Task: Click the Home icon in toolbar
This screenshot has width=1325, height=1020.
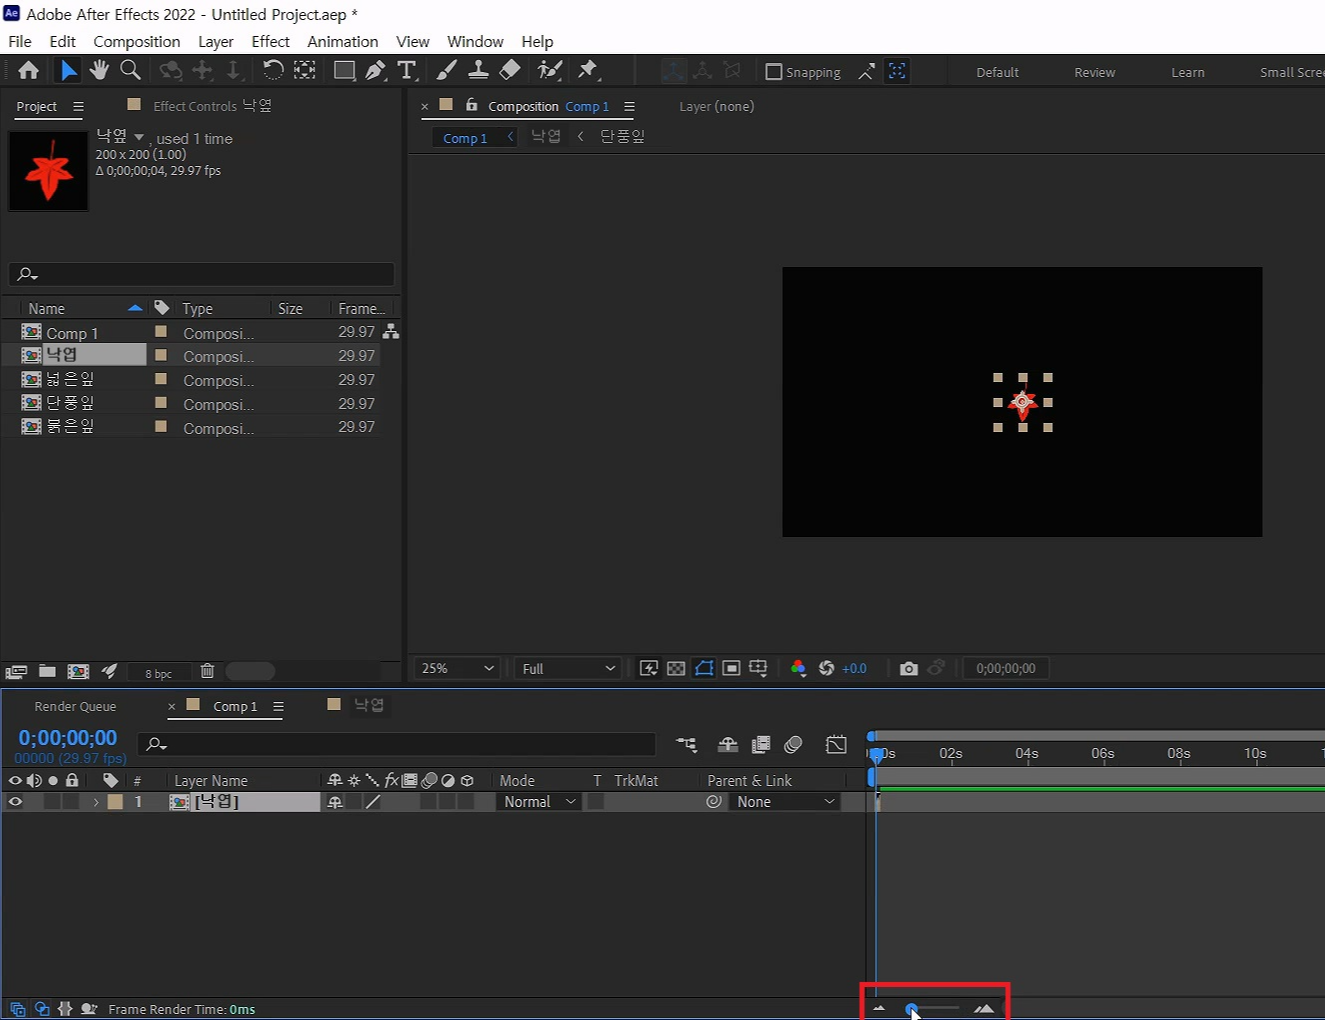Action: point(28,70)
